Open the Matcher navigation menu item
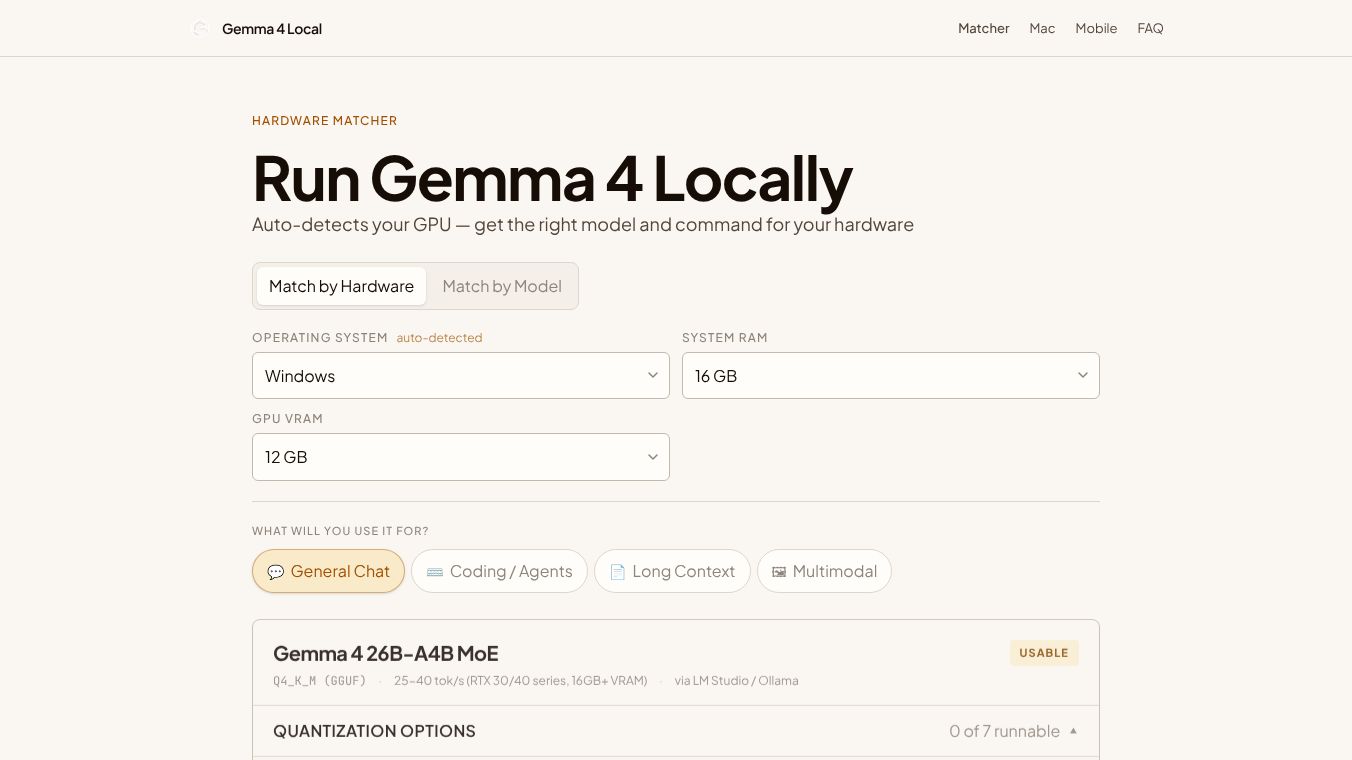Viewport: 1352px width, 760px height. coord(983,28)
